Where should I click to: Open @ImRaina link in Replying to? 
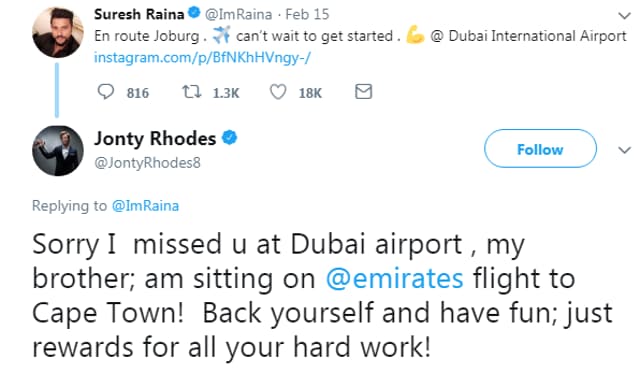point(145,206)
